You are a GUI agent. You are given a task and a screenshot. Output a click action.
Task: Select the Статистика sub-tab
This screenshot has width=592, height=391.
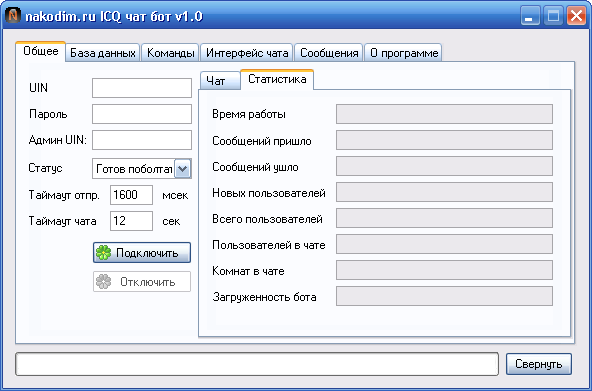pos(277,80)
